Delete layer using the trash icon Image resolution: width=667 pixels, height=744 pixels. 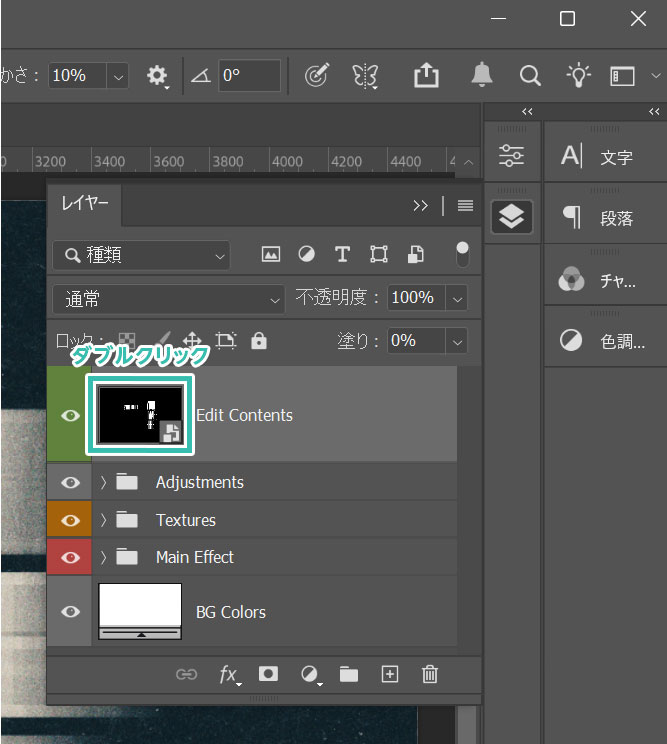tap(430, 674)
